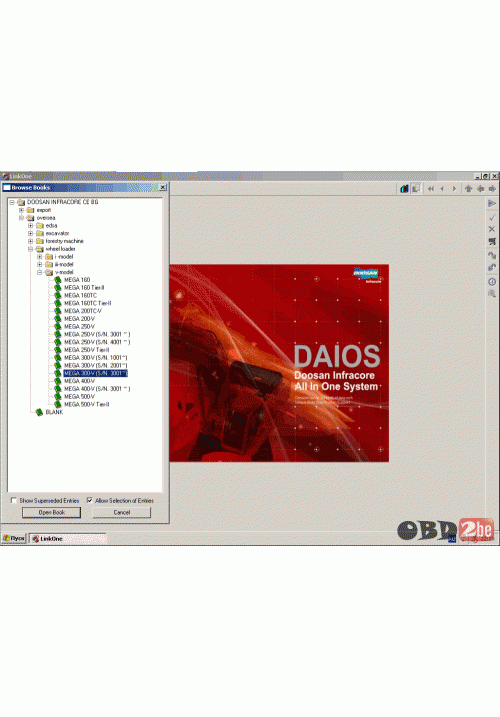Expand the iii-model folder

click(39, 264)
